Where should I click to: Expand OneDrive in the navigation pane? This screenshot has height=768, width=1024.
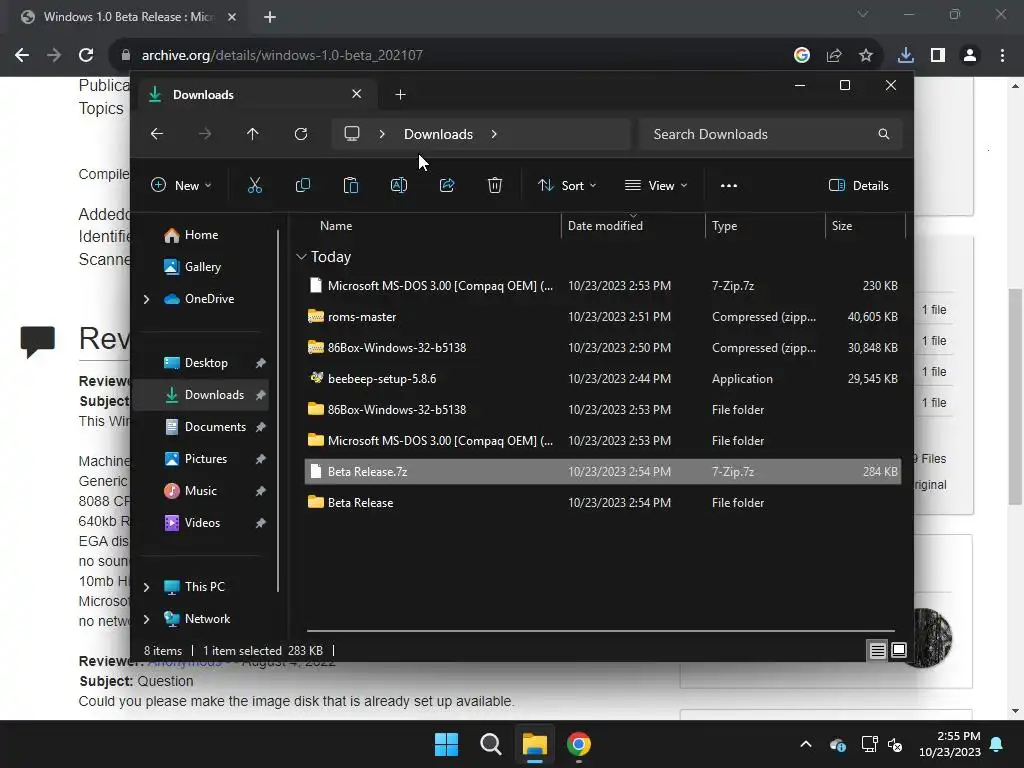[146, 299]
